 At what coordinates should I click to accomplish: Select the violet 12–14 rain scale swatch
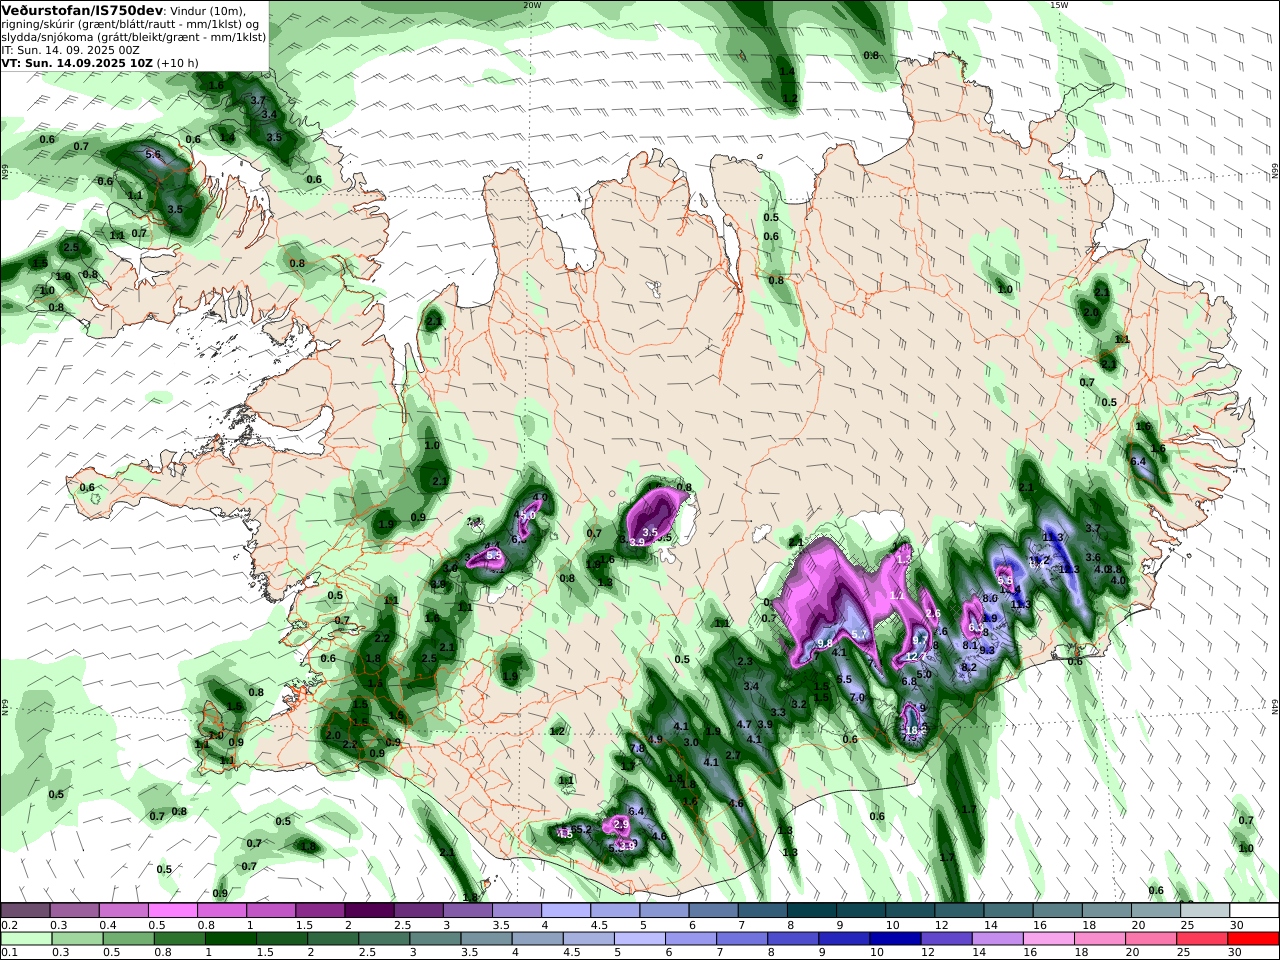tap(945, 939)
